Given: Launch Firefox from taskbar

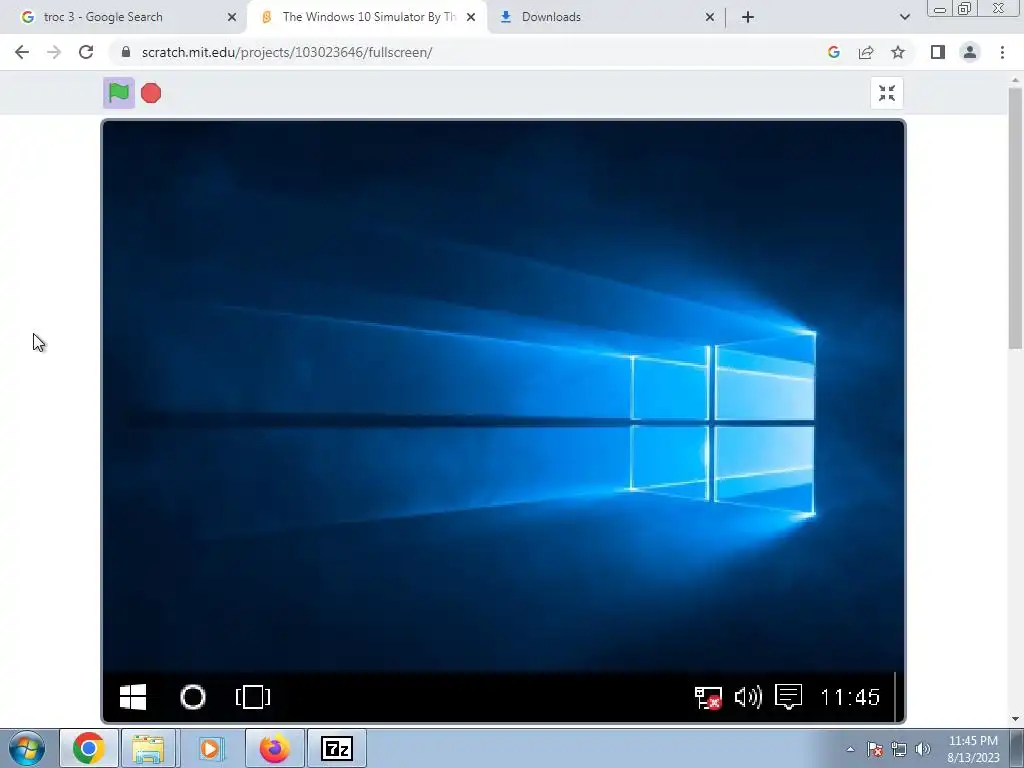Looking at the screenshot, I should pos(275,748).
